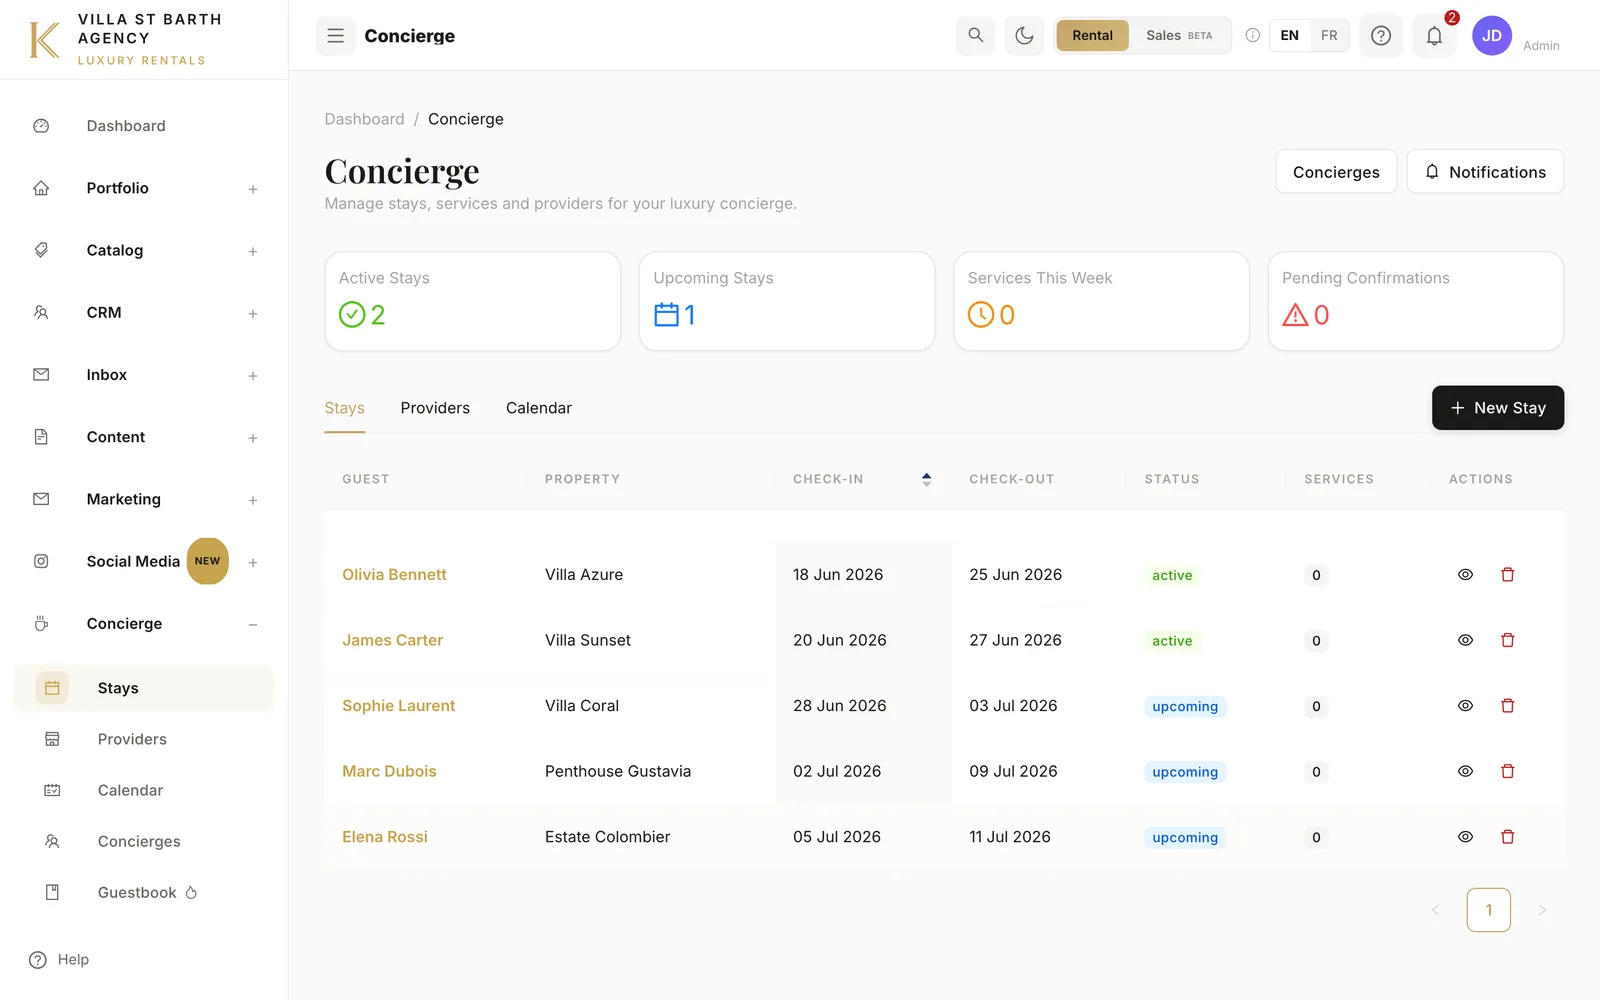The image size is (1600, 1000).
Task: Toggle dark mode moon icon
Action: (x=1024, y=36)
